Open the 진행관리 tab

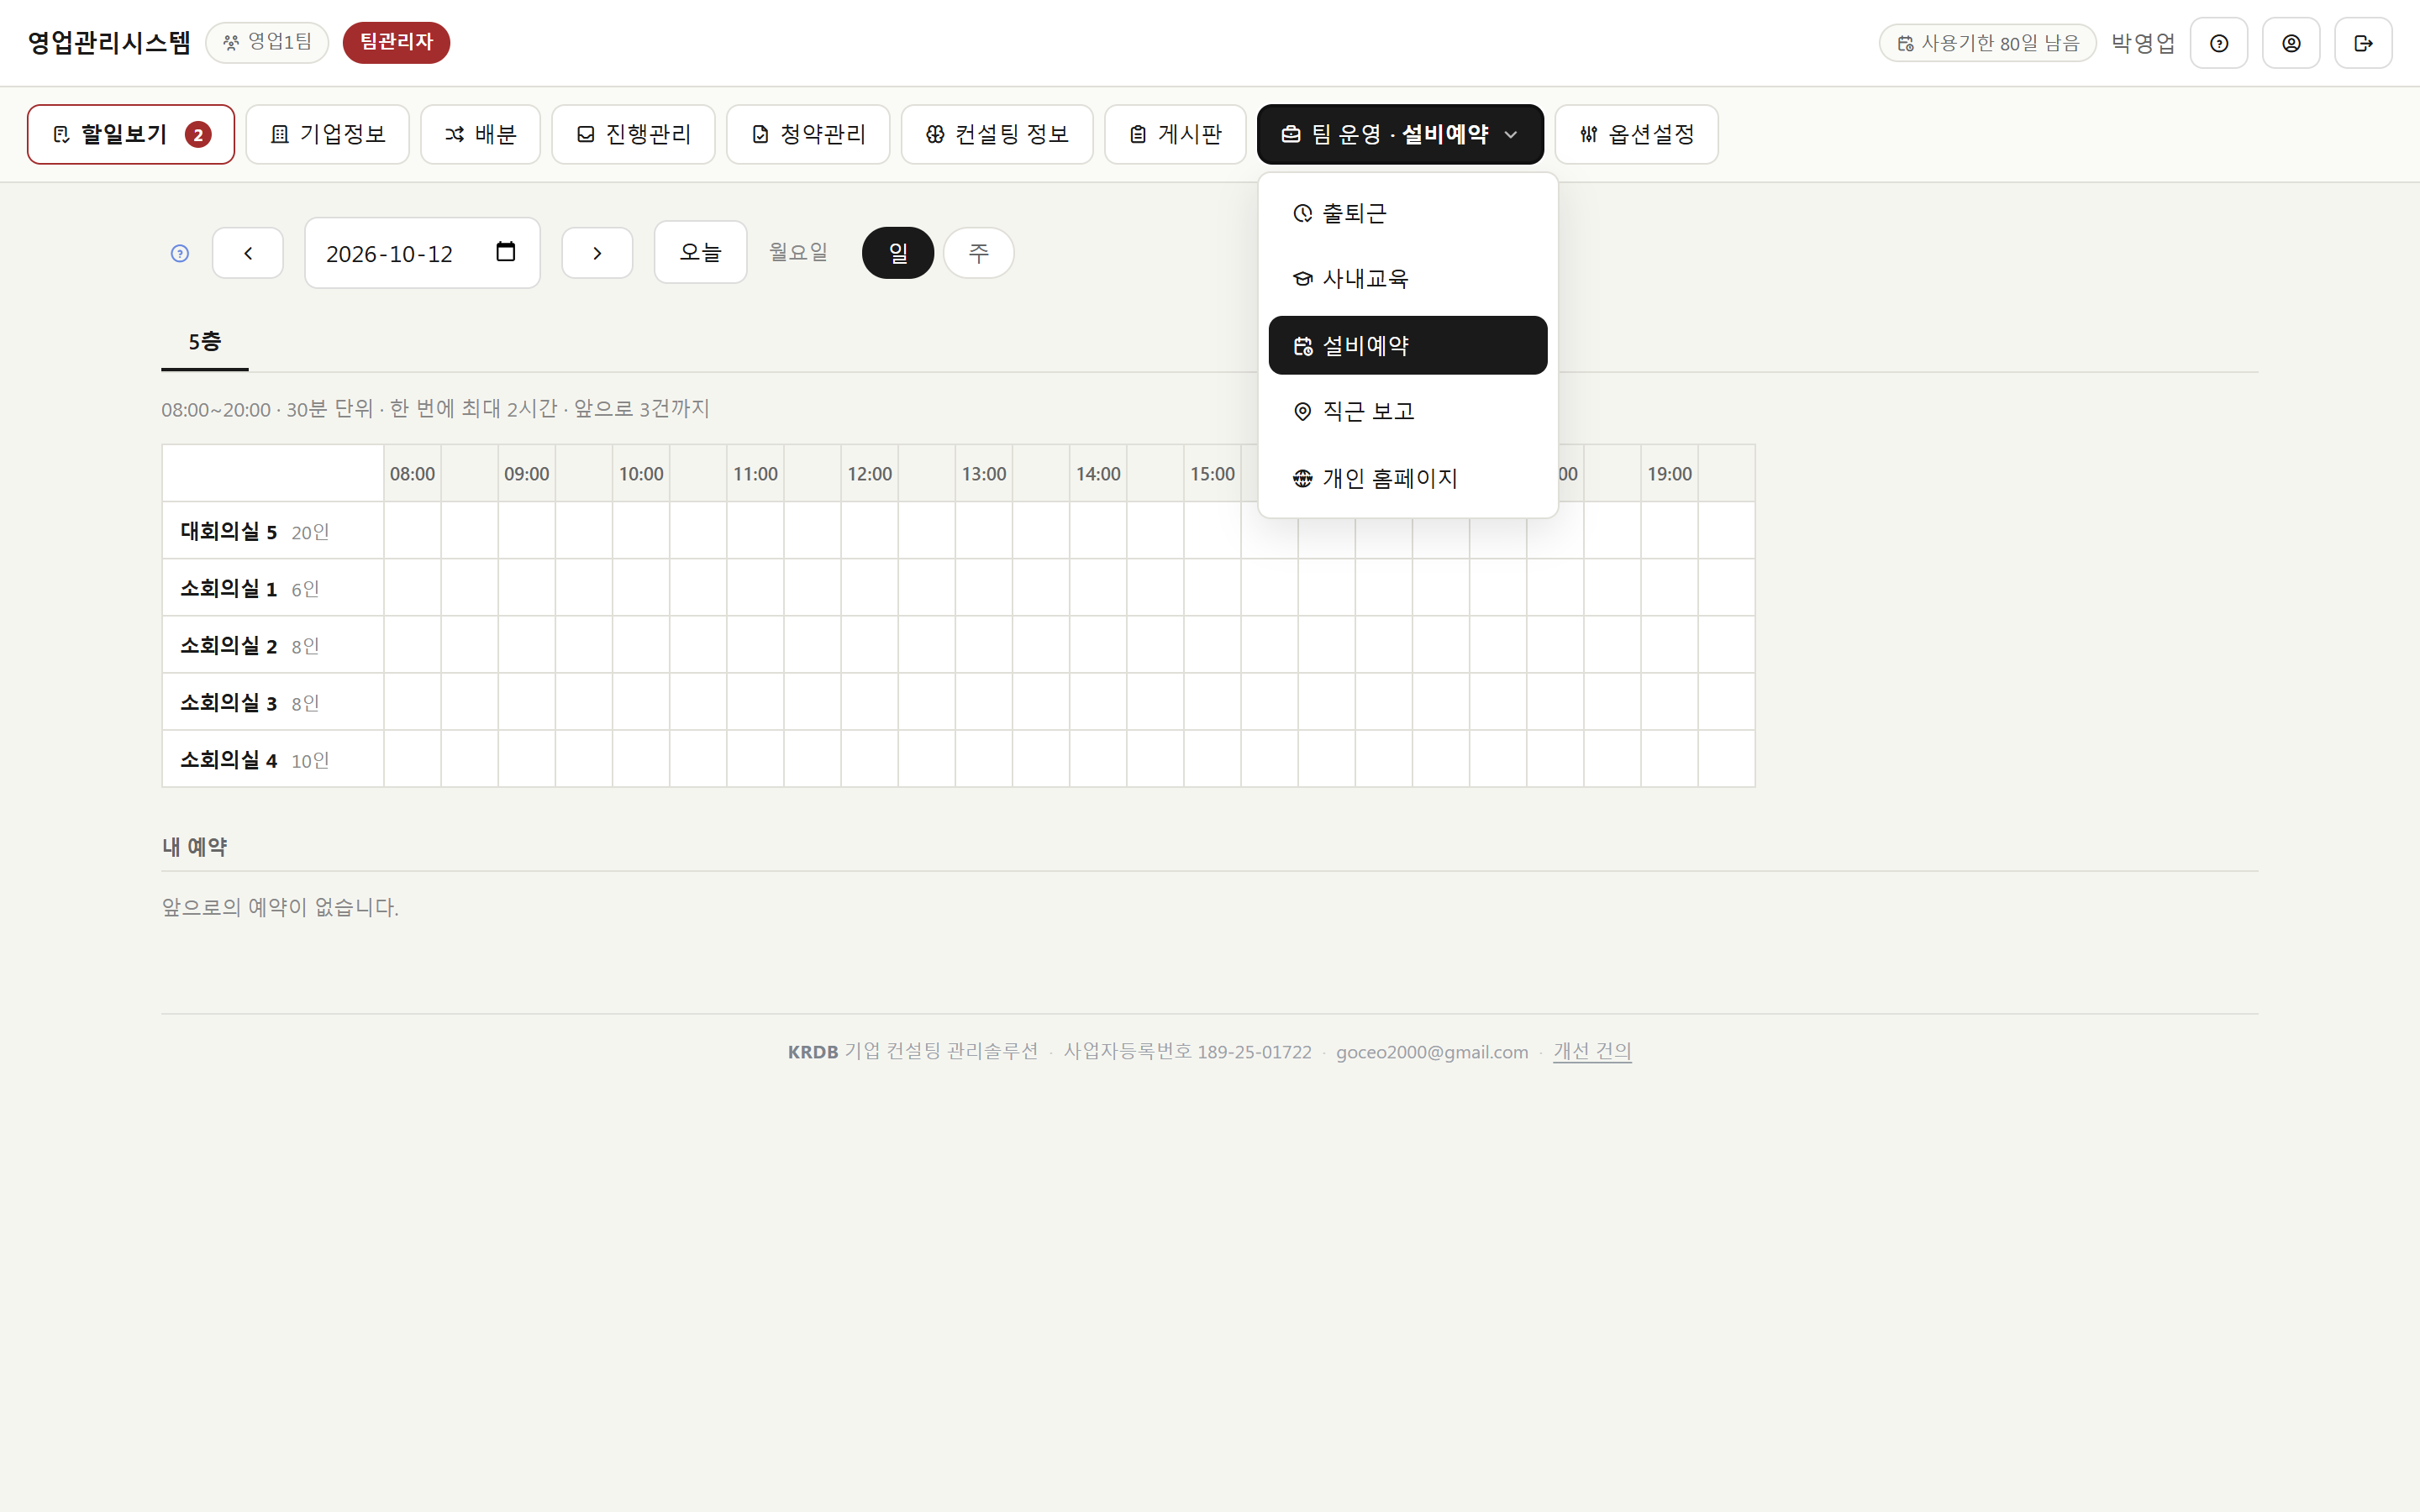(633, 134)
